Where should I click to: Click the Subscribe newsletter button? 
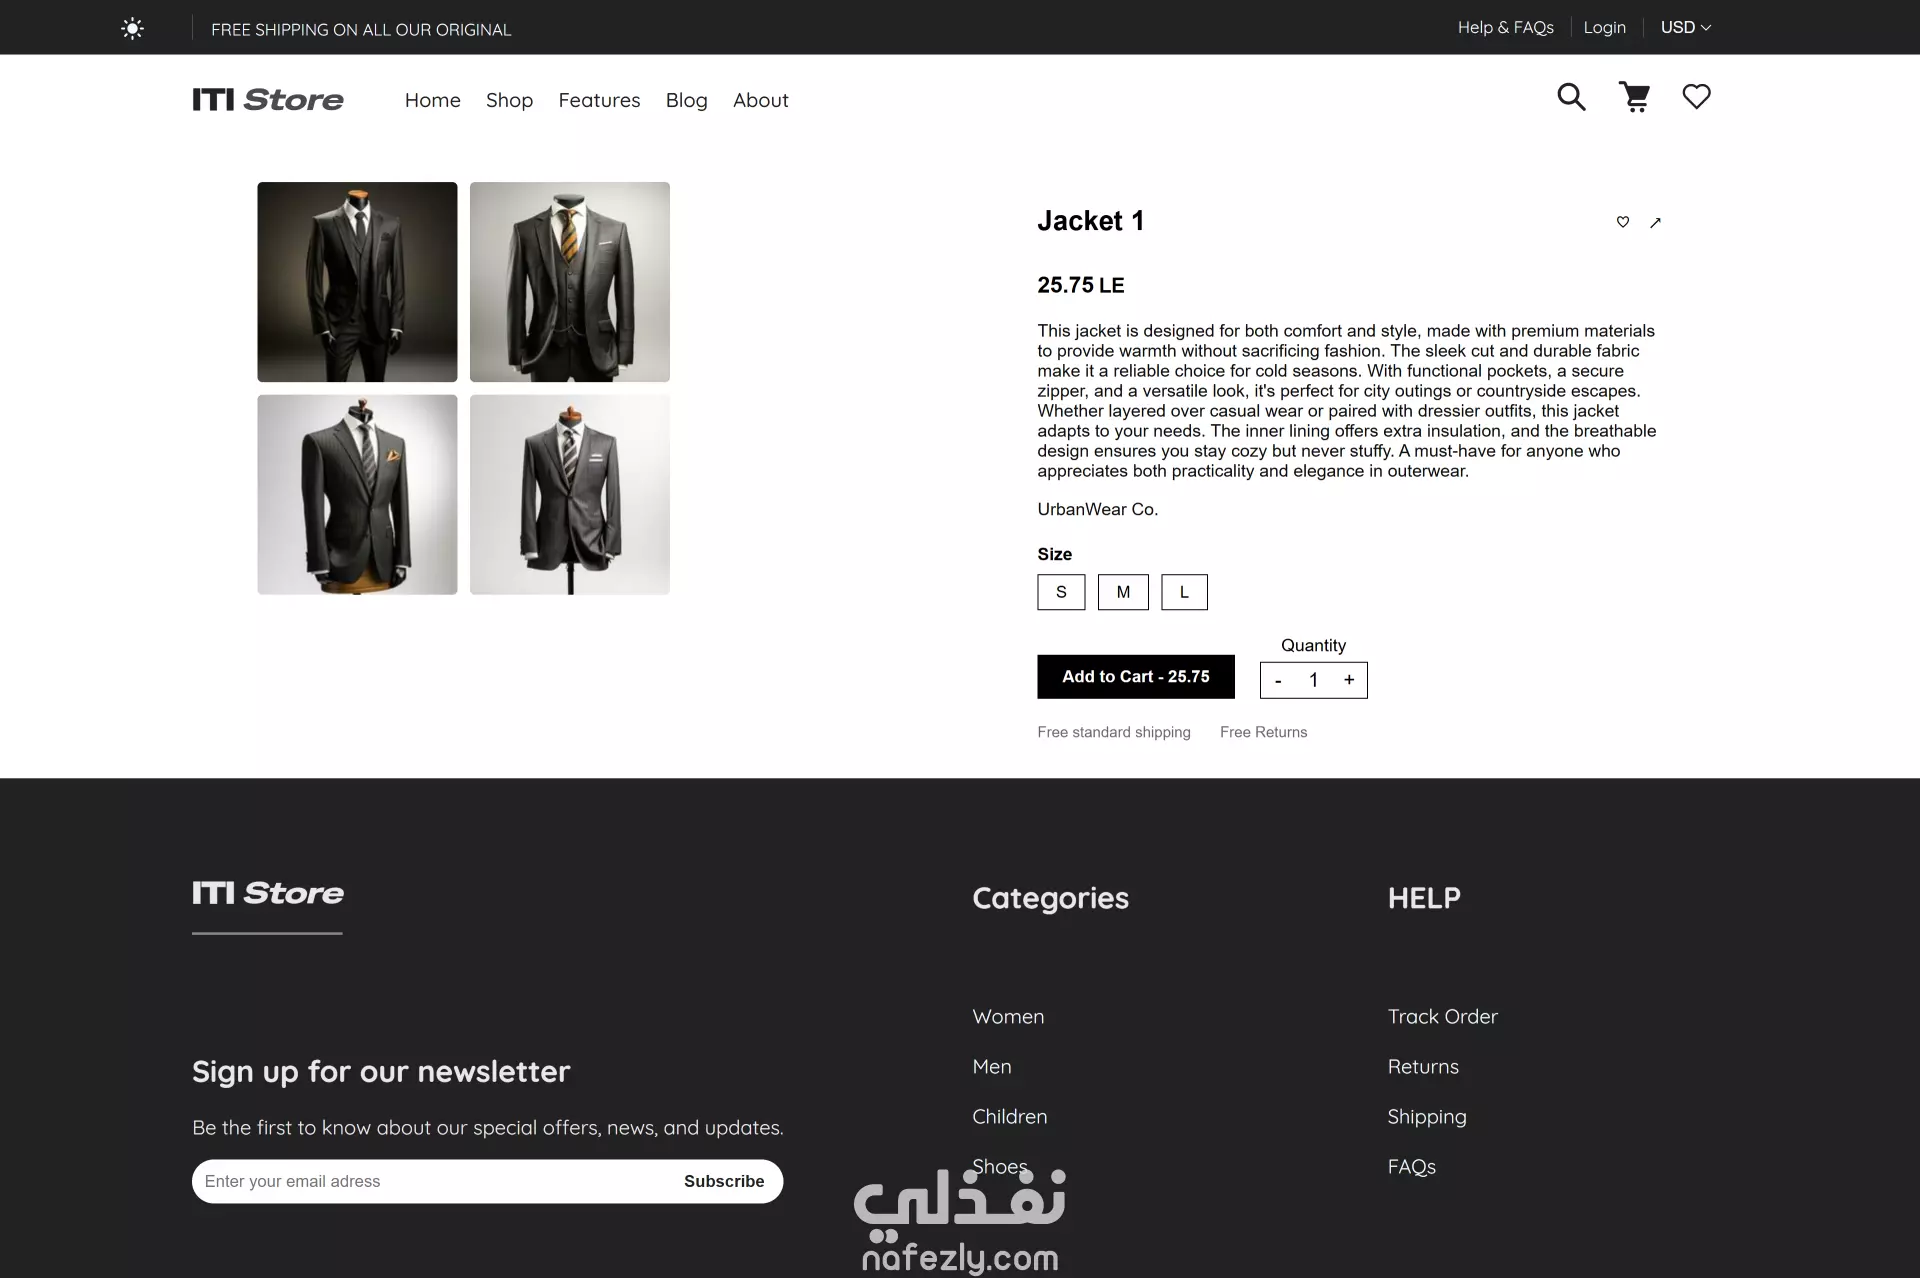(724, 1181)
